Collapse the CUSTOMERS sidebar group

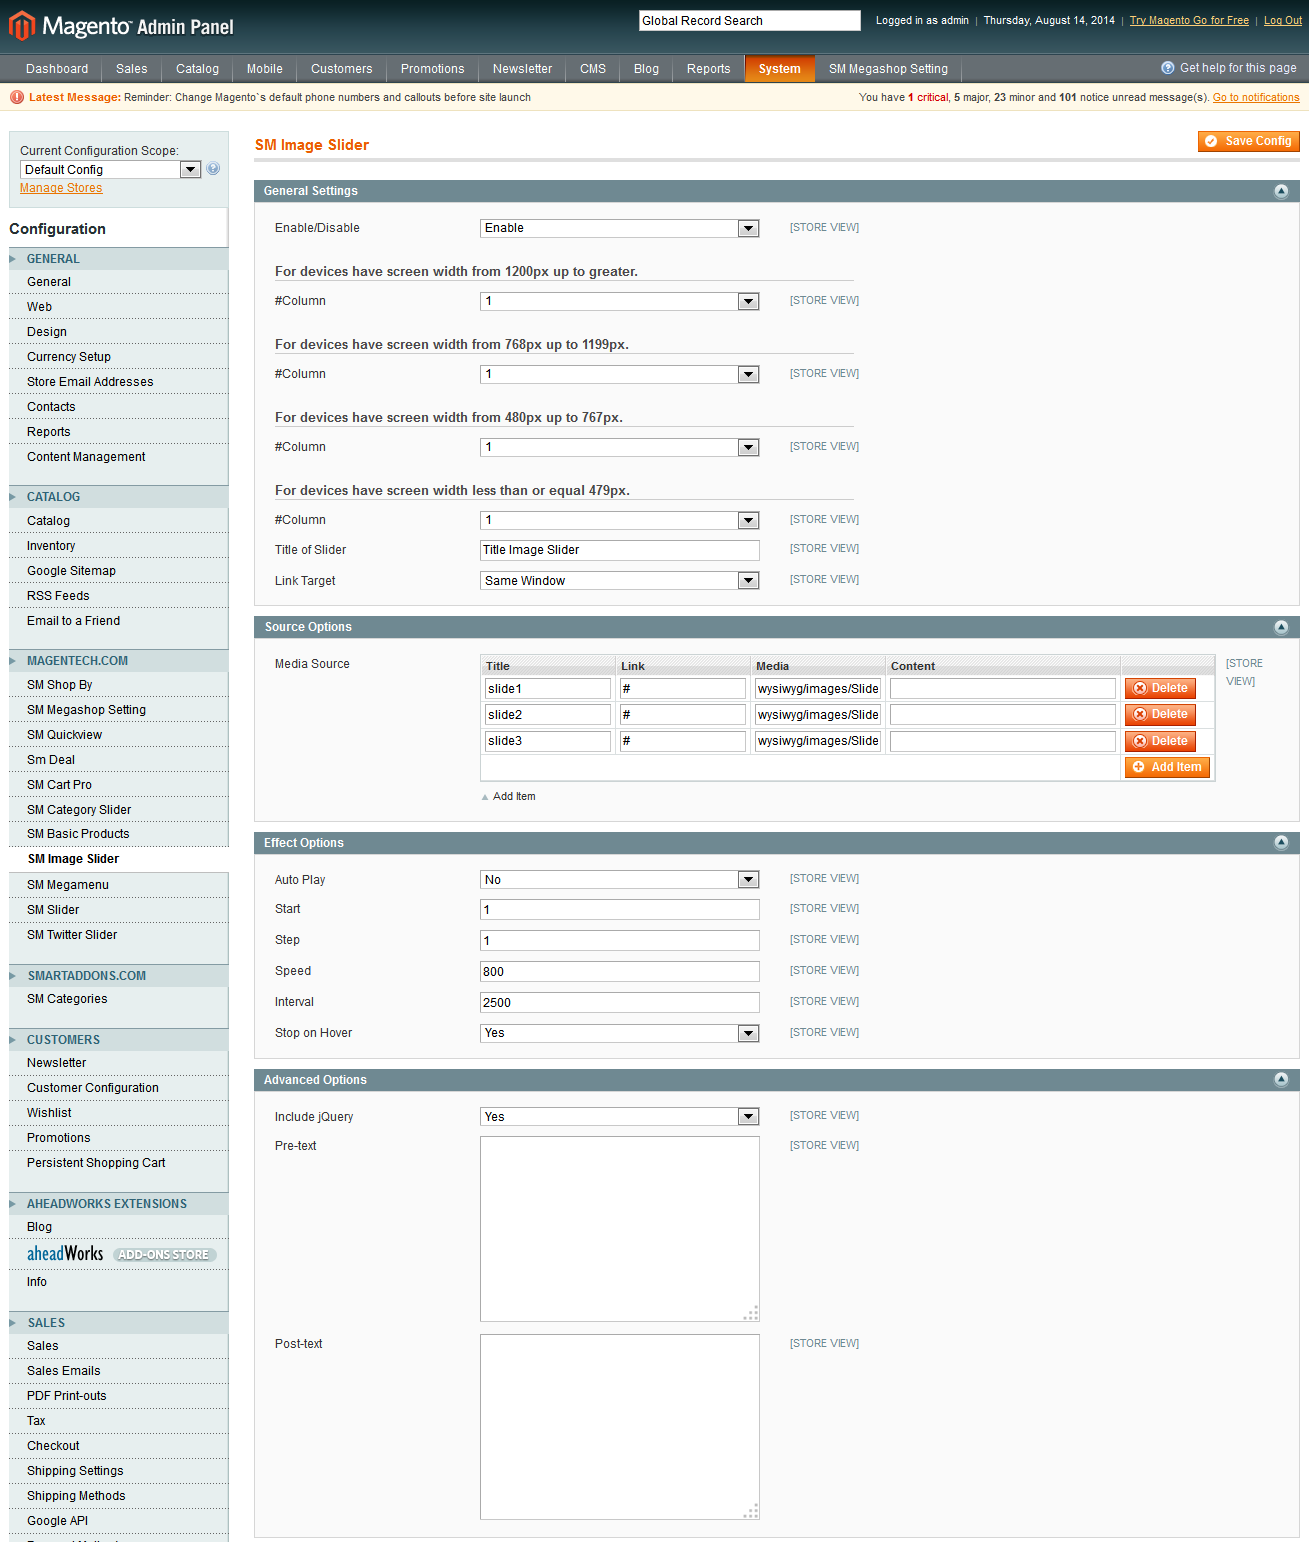118,1040
